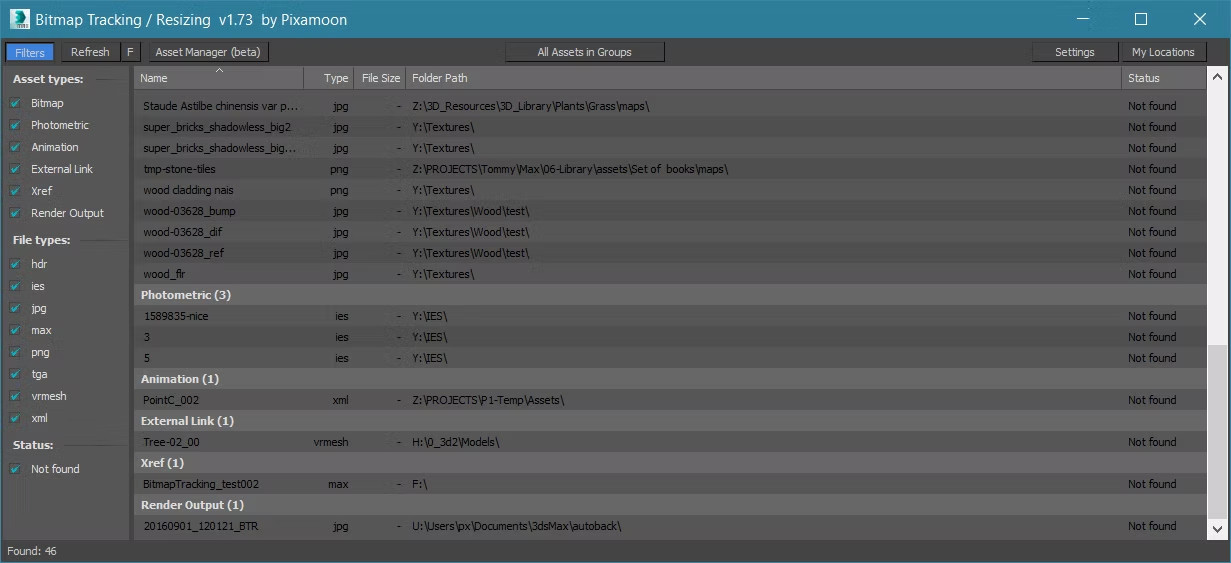Sort by the Folder Path column header
Image resolution: width=1231 pixels, height=563 pixels.
[x=763, y=78]
